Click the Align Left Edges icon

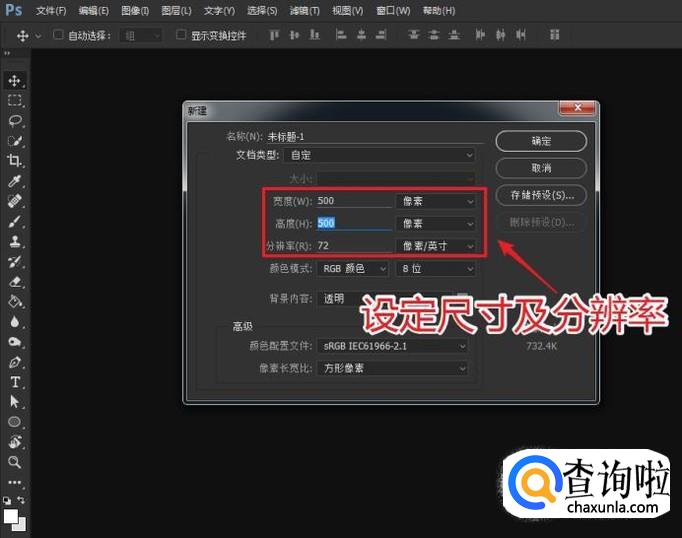pos(341,35)
